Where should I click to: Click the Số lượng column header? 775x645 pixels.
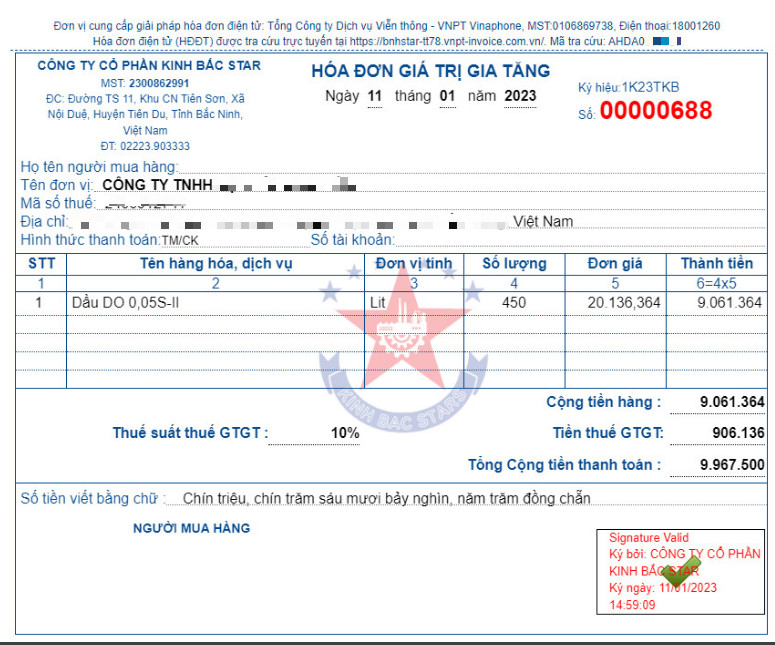point(515,263)
